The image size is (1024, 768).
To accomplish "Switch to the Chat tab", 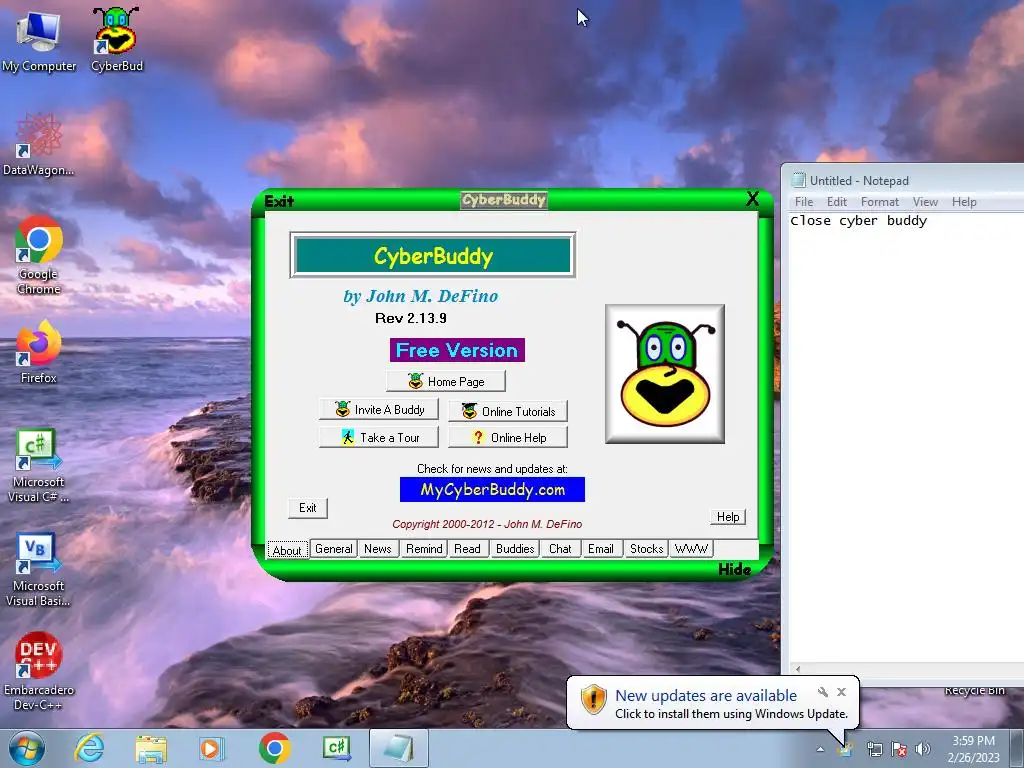I will click(x=560, y=549).
